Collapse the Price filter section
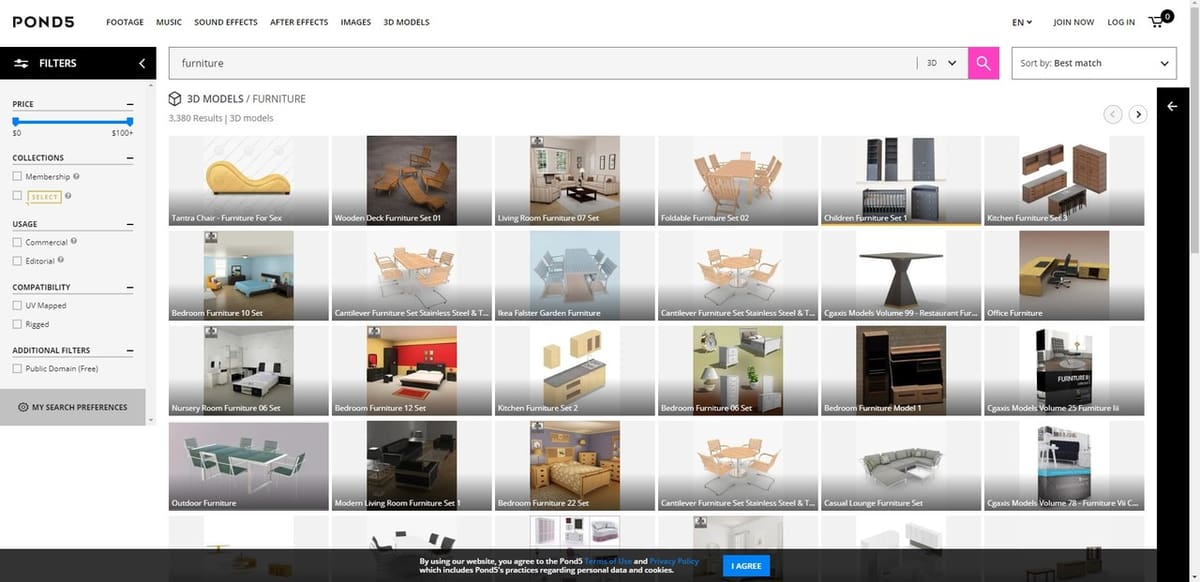This screenshot has width=1200, height=582. [130, 104]
